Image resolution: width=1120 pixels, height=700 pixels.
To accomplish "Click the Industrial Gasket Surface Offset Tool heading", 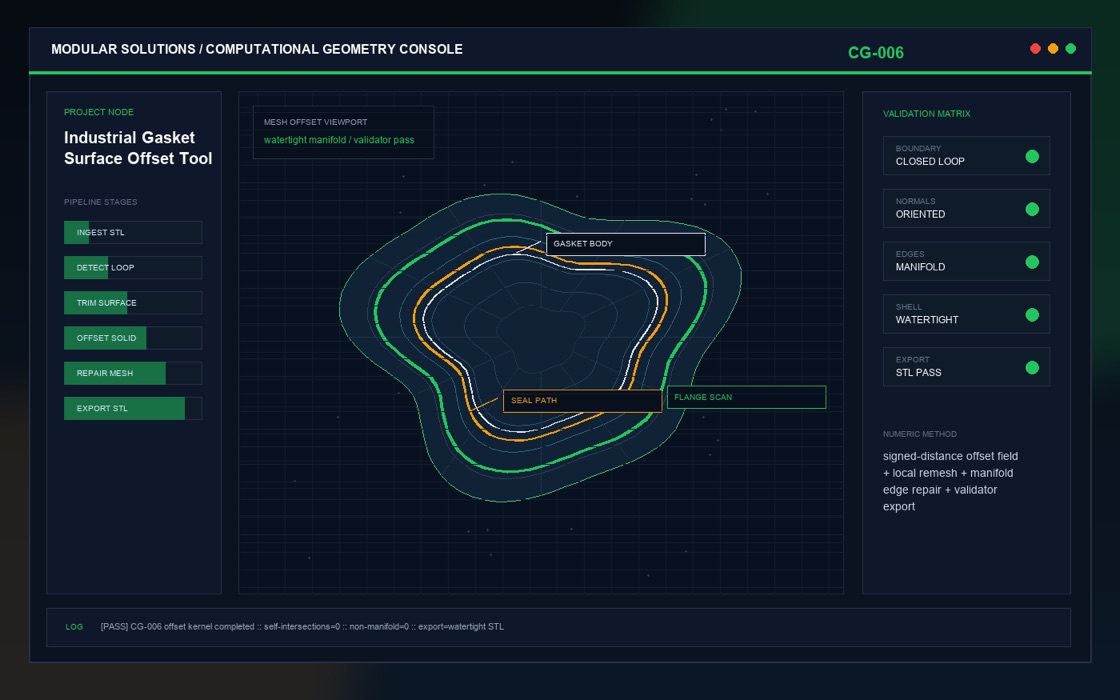I will coord(138,148).
